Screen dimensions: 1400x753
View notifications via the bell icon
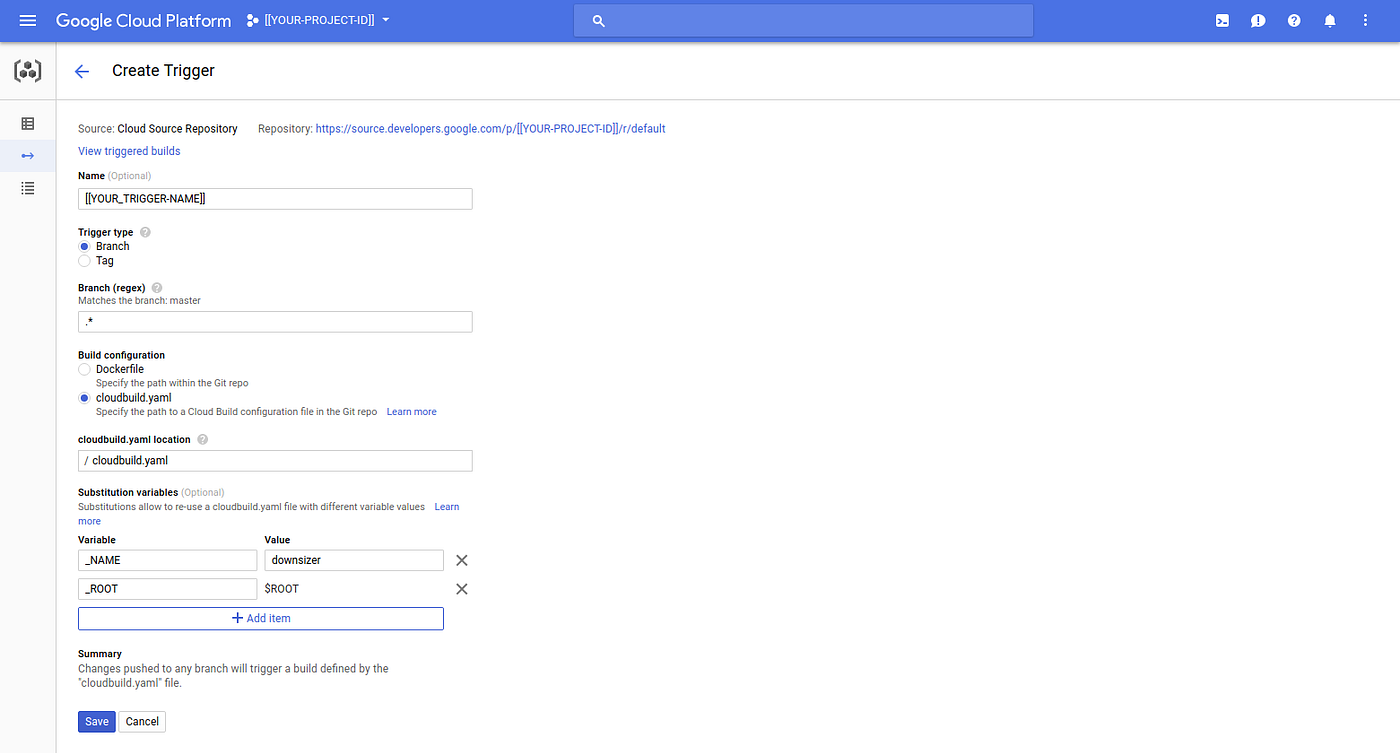[1330, 20]
